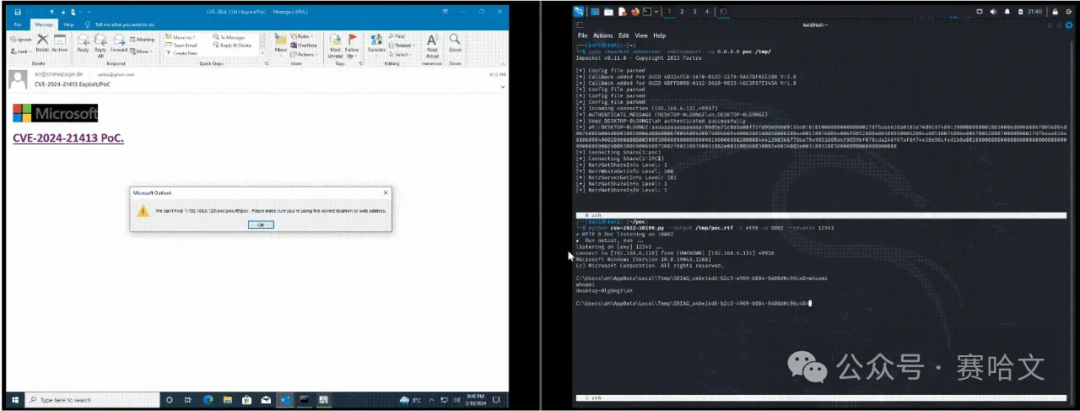This screenshot has height=411, width=1080.
Task: Click the Tell me what you want field
Action: 121,24
